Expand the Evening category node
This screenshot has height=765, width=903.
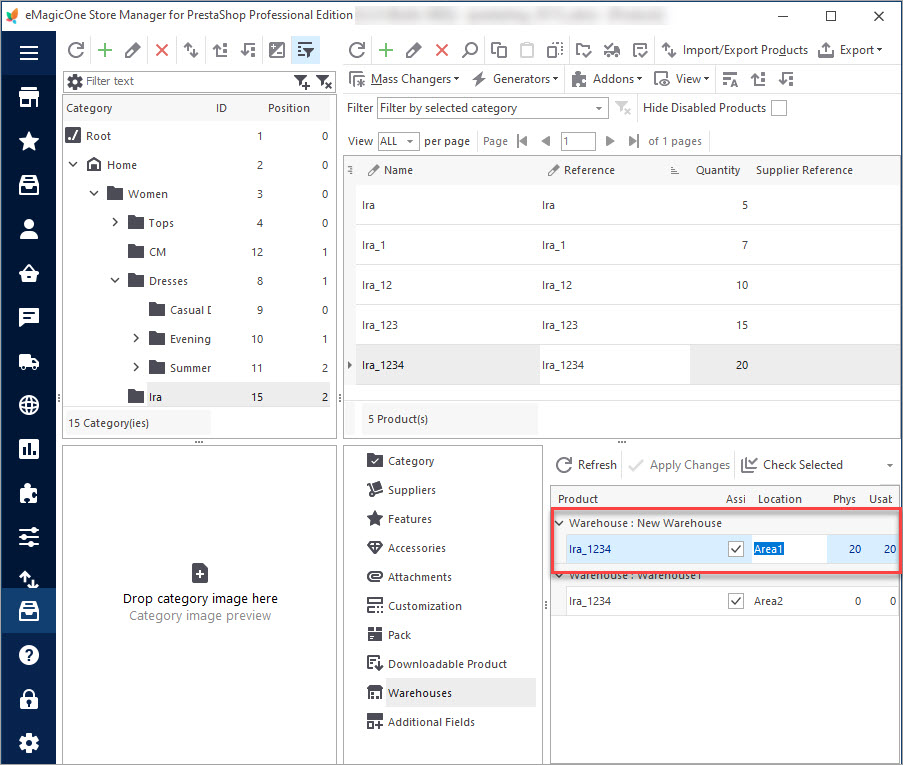pos(136,338)
